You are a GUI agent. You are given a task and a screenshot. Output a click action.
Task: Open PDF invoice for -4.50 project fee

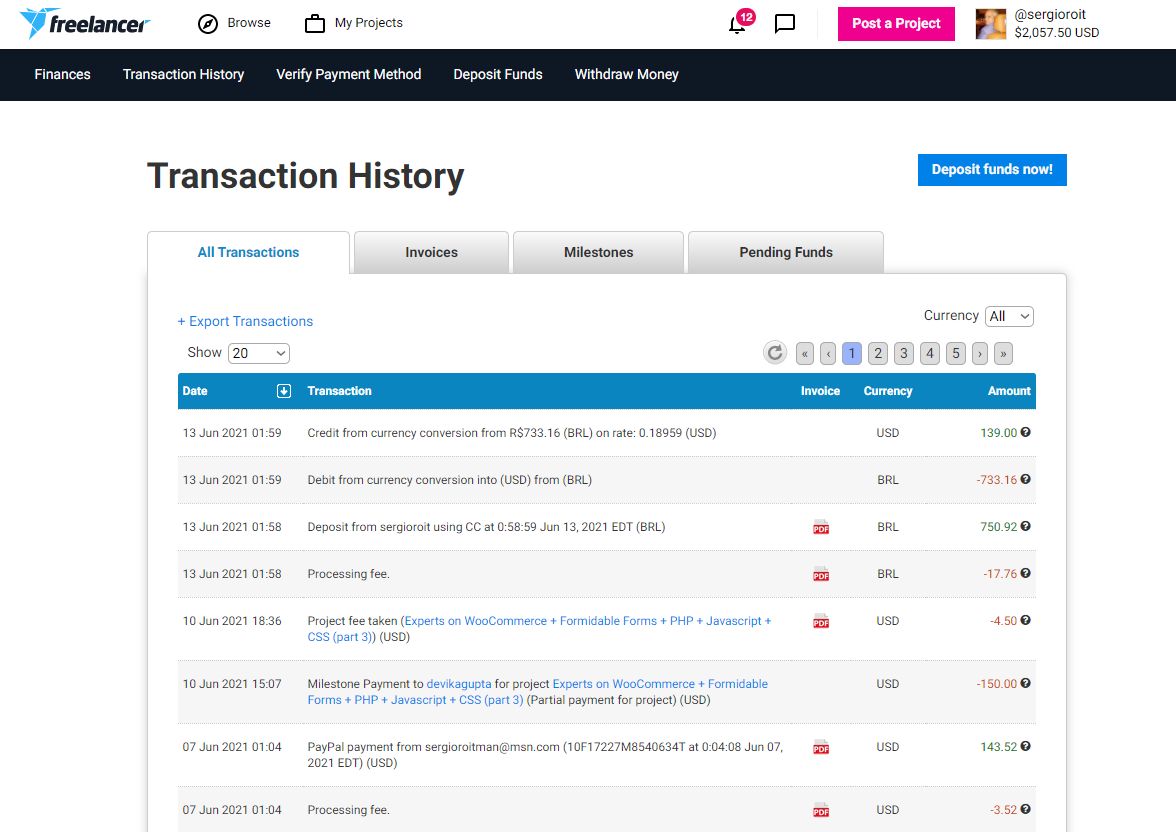point(820,621)
